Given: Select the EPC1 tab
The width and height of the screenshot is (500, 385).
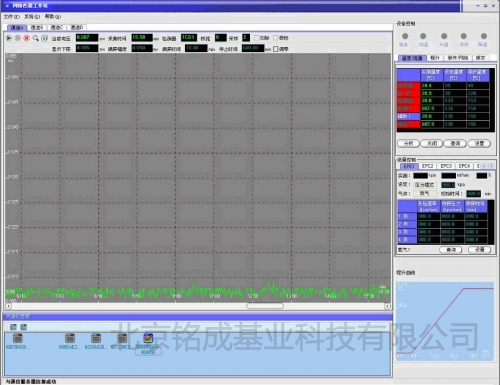Looking at the screenshot, I should tap(409, 166).
